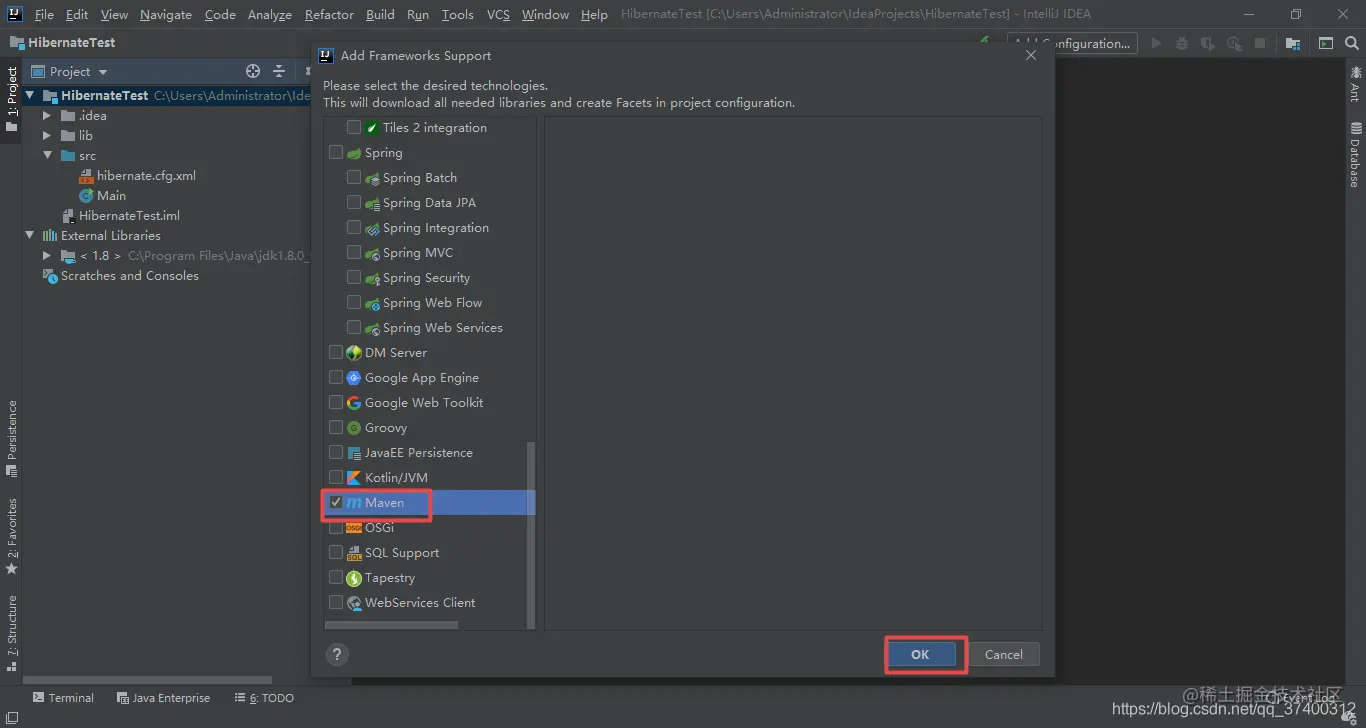Check the Spring Web Services checkbox
The height and width of the screenshot is (728, 1366).
point(354,328)
